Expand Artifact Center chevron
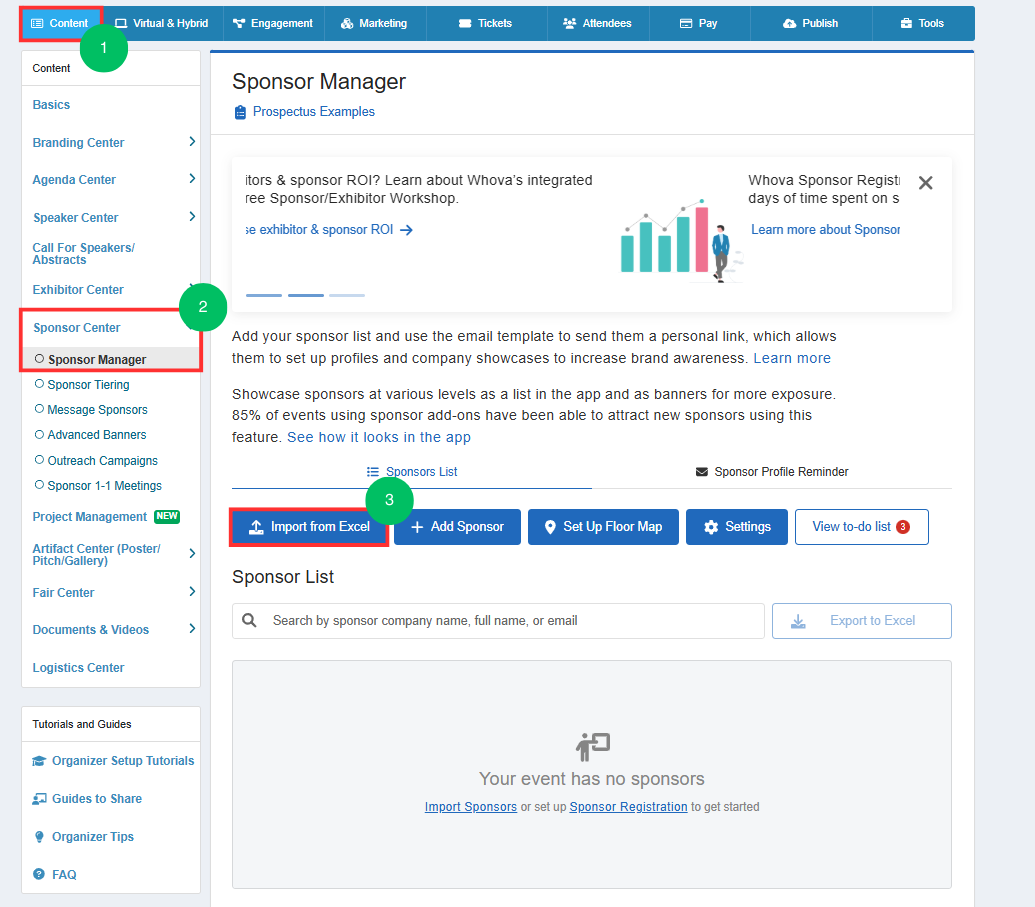The image size is (1035, 907). click(x=192, y=554)
